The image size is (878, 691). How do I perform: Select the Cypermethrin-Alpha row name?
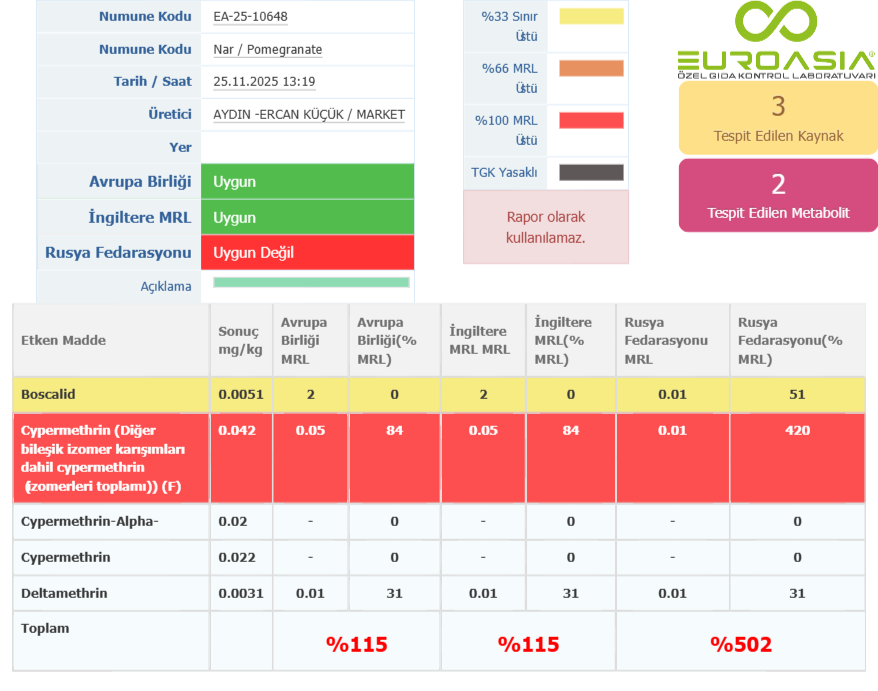(90, 521)
